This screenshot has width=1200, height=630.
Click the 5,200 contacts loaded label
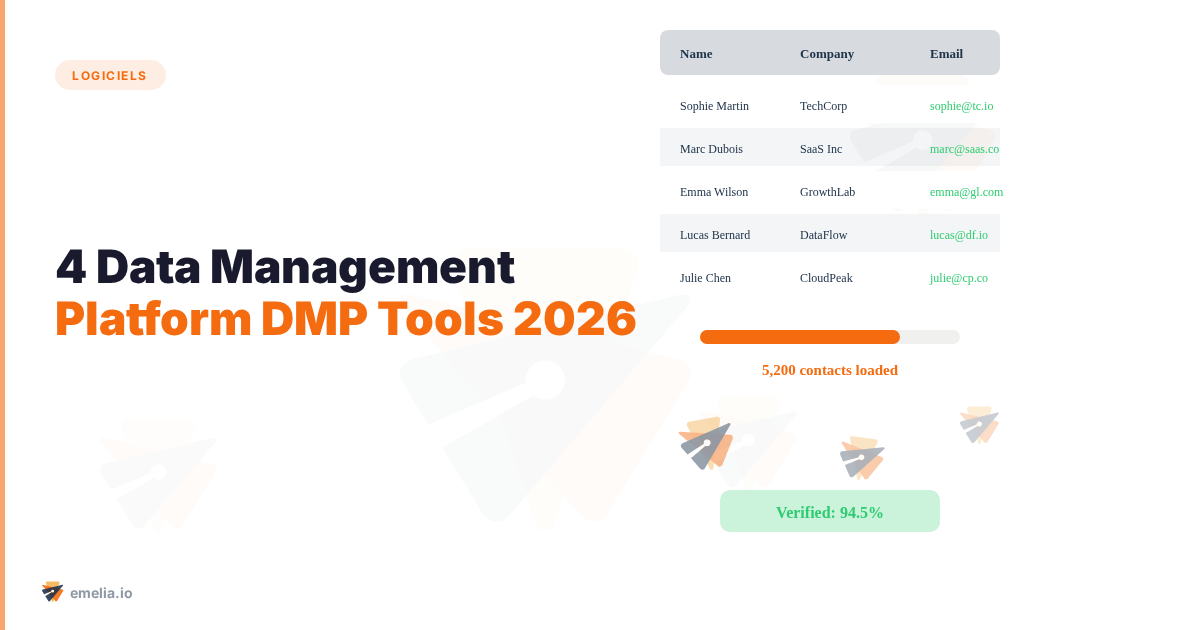click(x=829, y=370)
